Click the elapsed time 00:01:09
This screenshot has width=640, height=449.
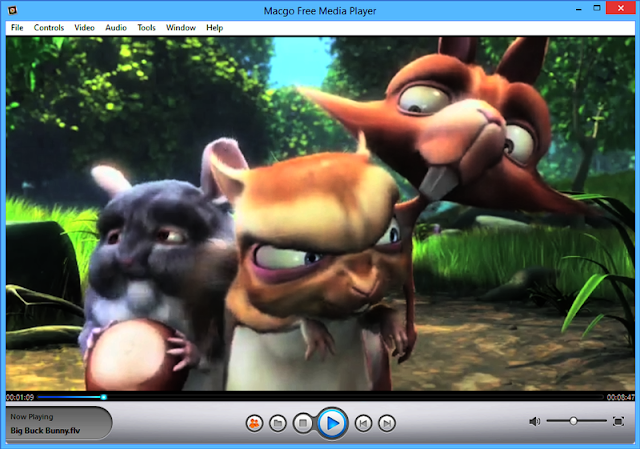(x=20, y=397)
